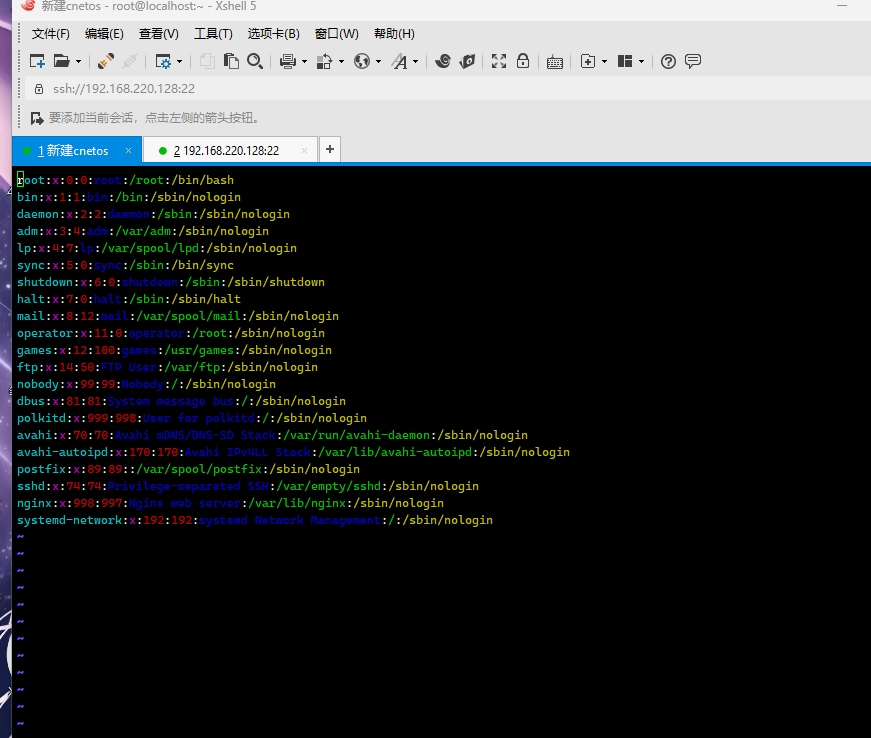This screenshot has height=738, width=871.
Task: Open the 编辑(E) menu
Action: (104, 34)
